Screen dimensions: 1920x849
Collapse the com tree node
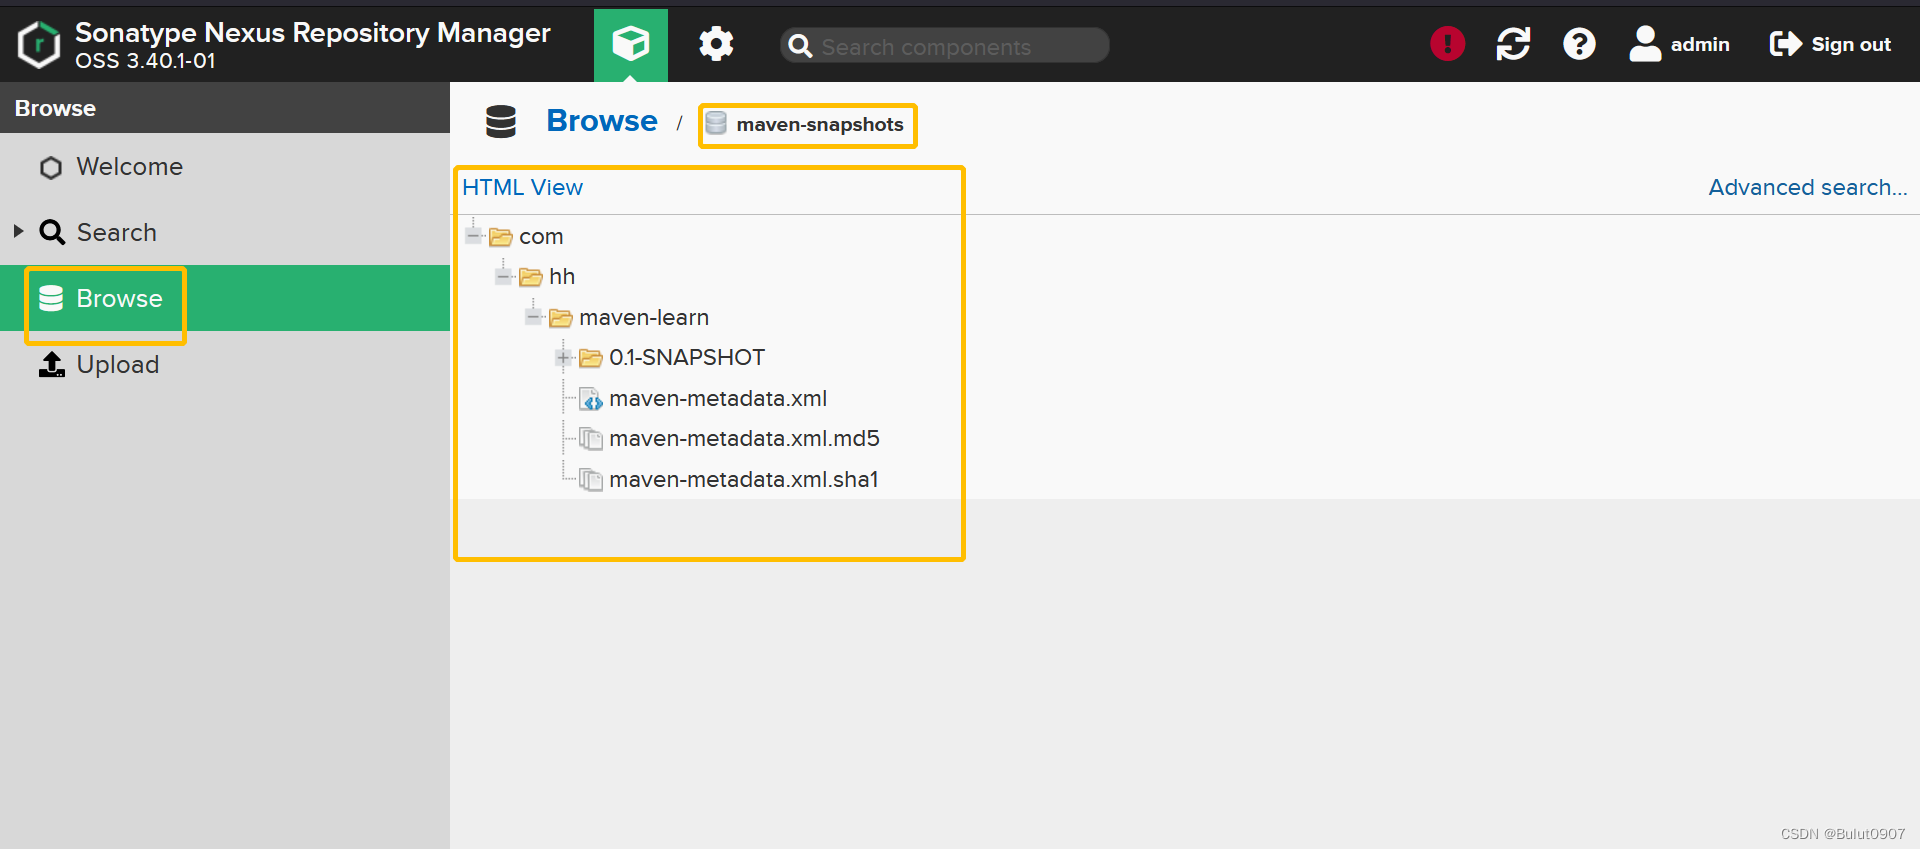tap(473, 236)
